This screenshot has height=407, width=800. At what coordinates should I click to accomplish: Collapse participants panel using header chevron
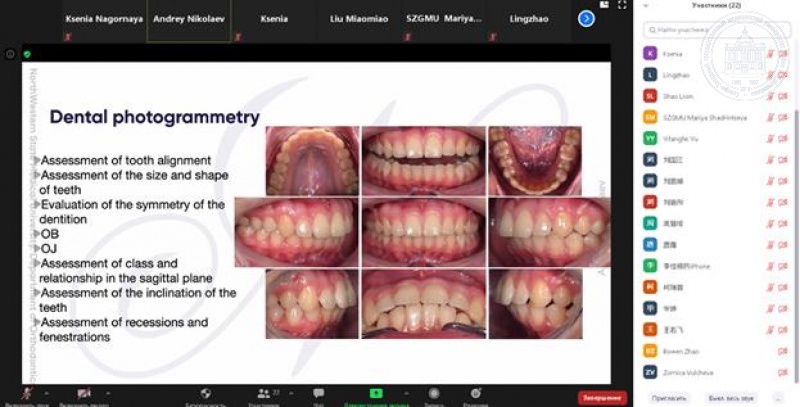coord(646,6)
